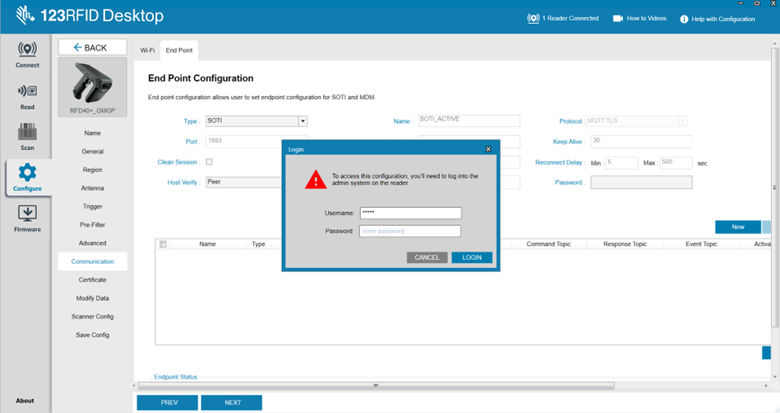Image resolution: width=780 pixels, height=413 pixels.
Task: Switch to the Wi-Fi tab
Action: coord(147,50)
